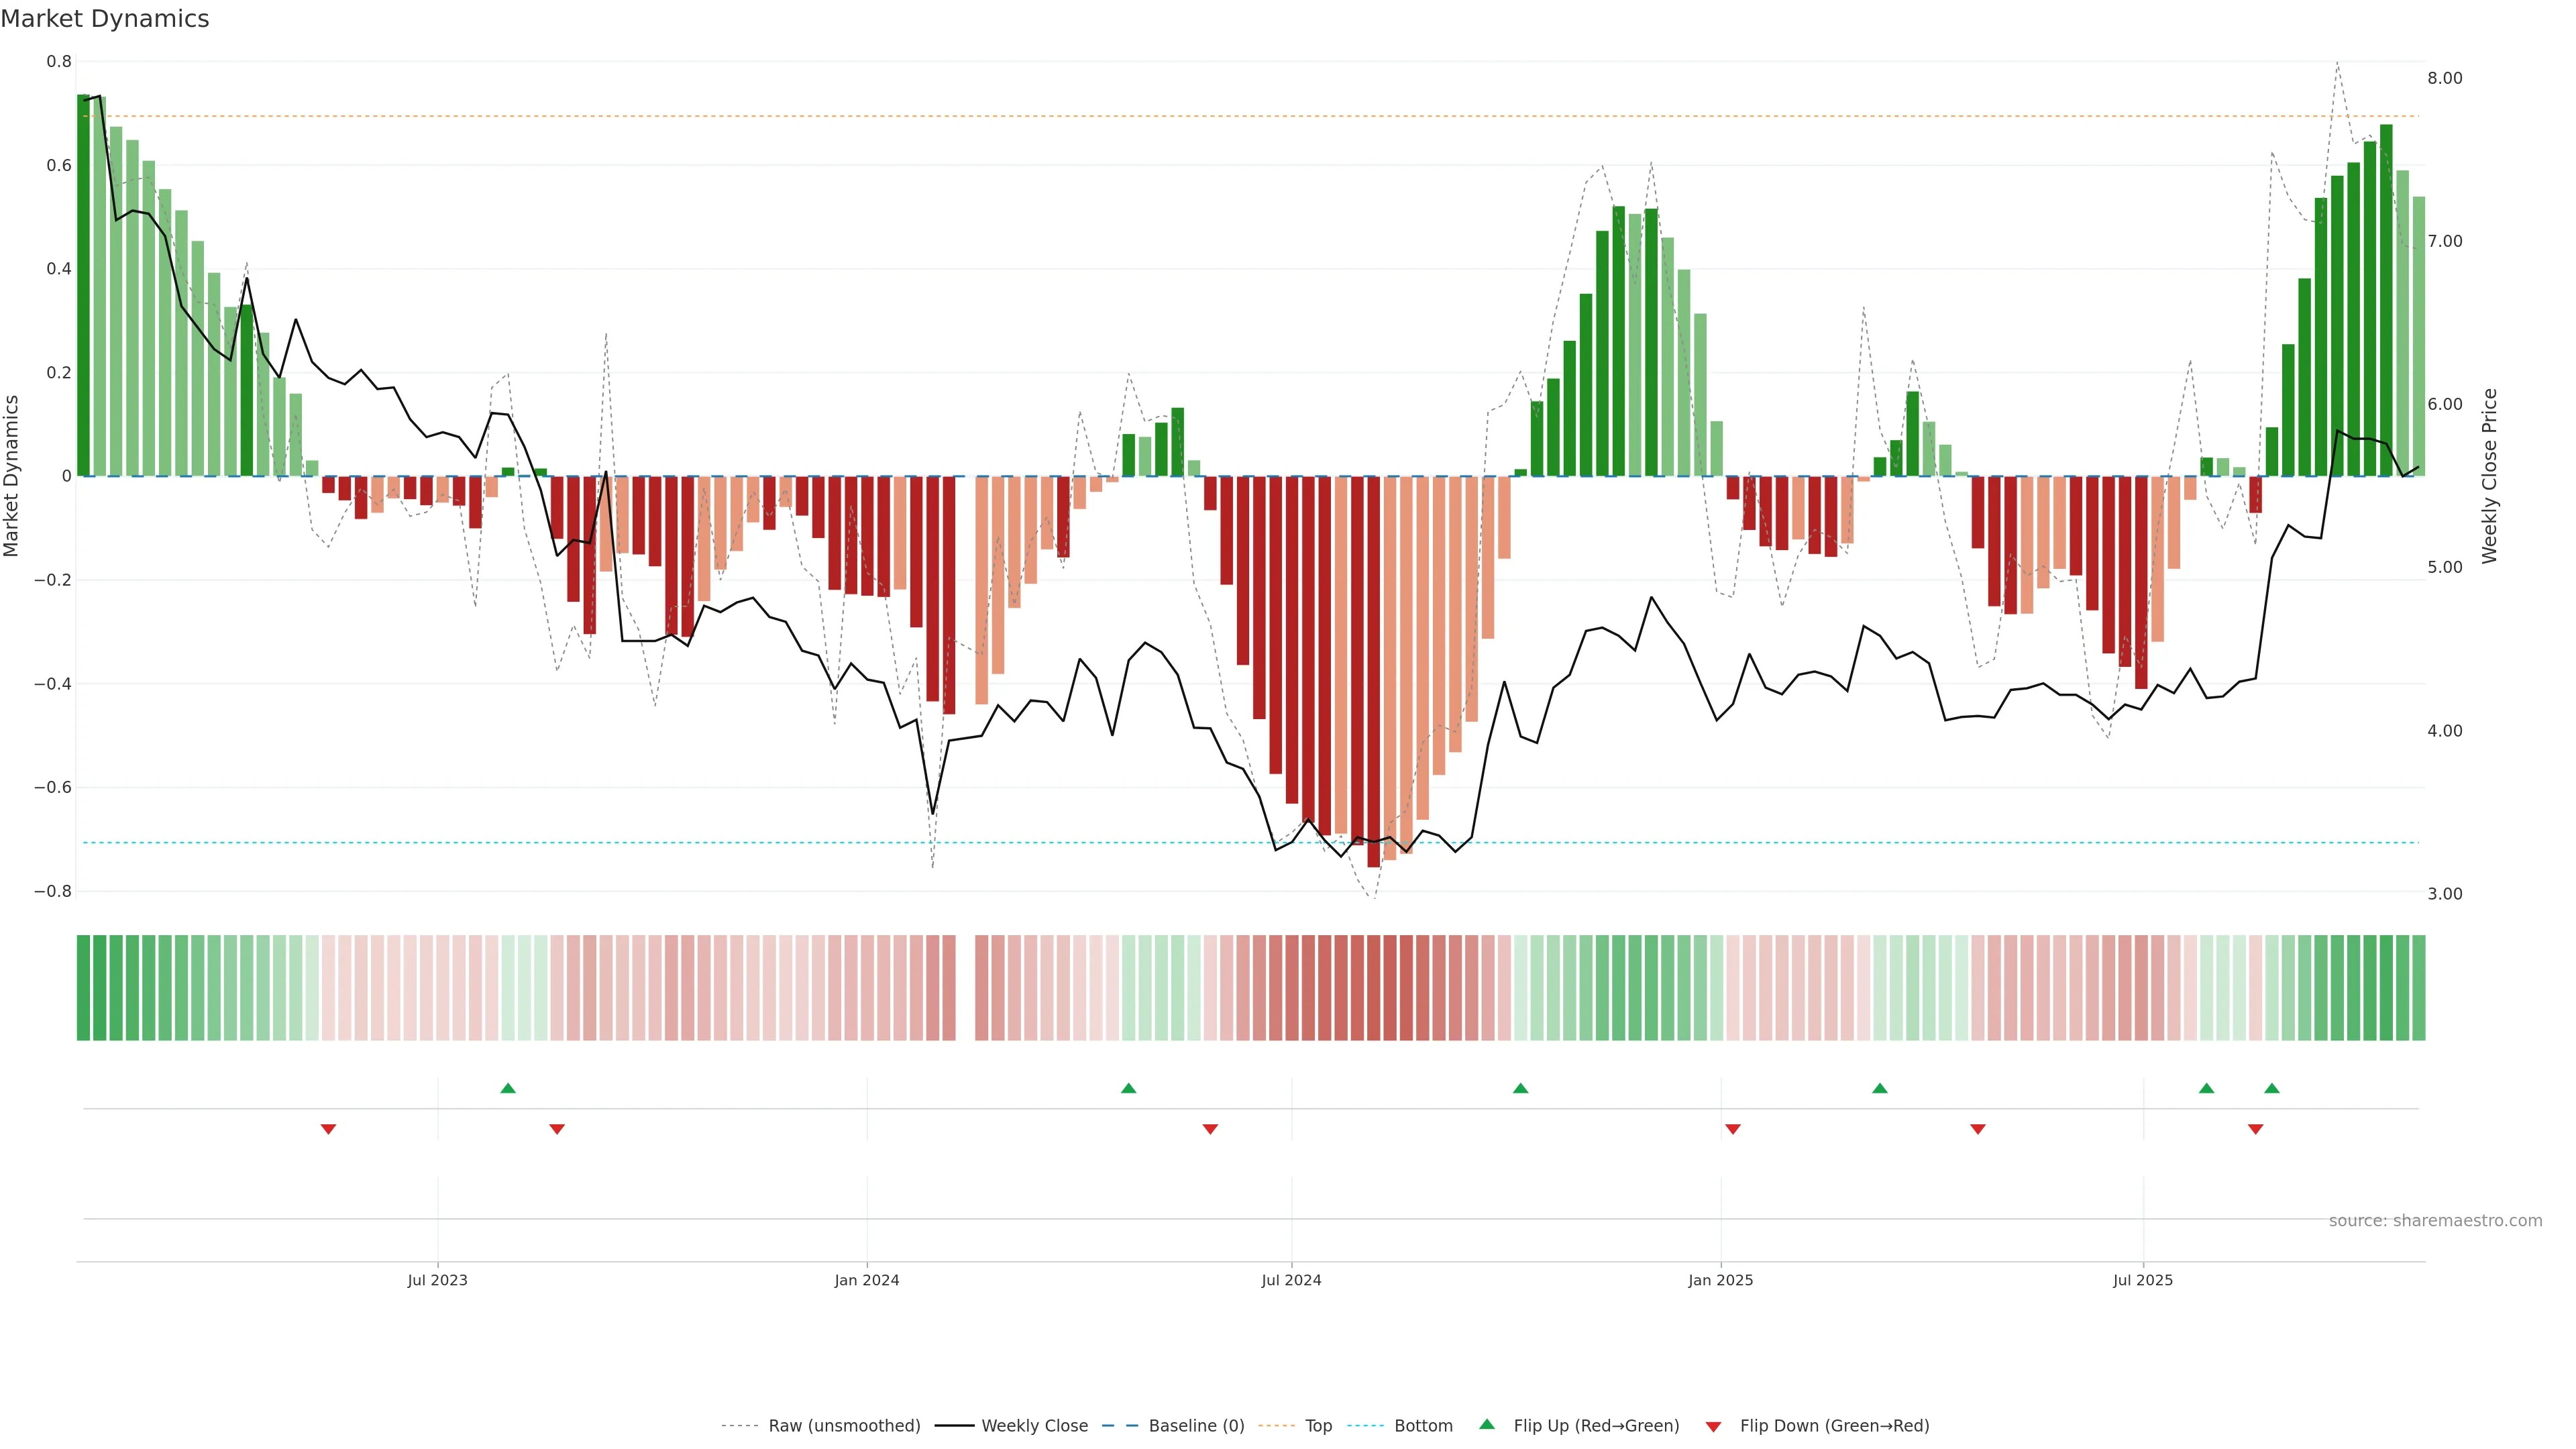This screenshot has width=2576, height=1449.
Task: Click the rightmost red flip-down marker
Action: (2255, 1129)
